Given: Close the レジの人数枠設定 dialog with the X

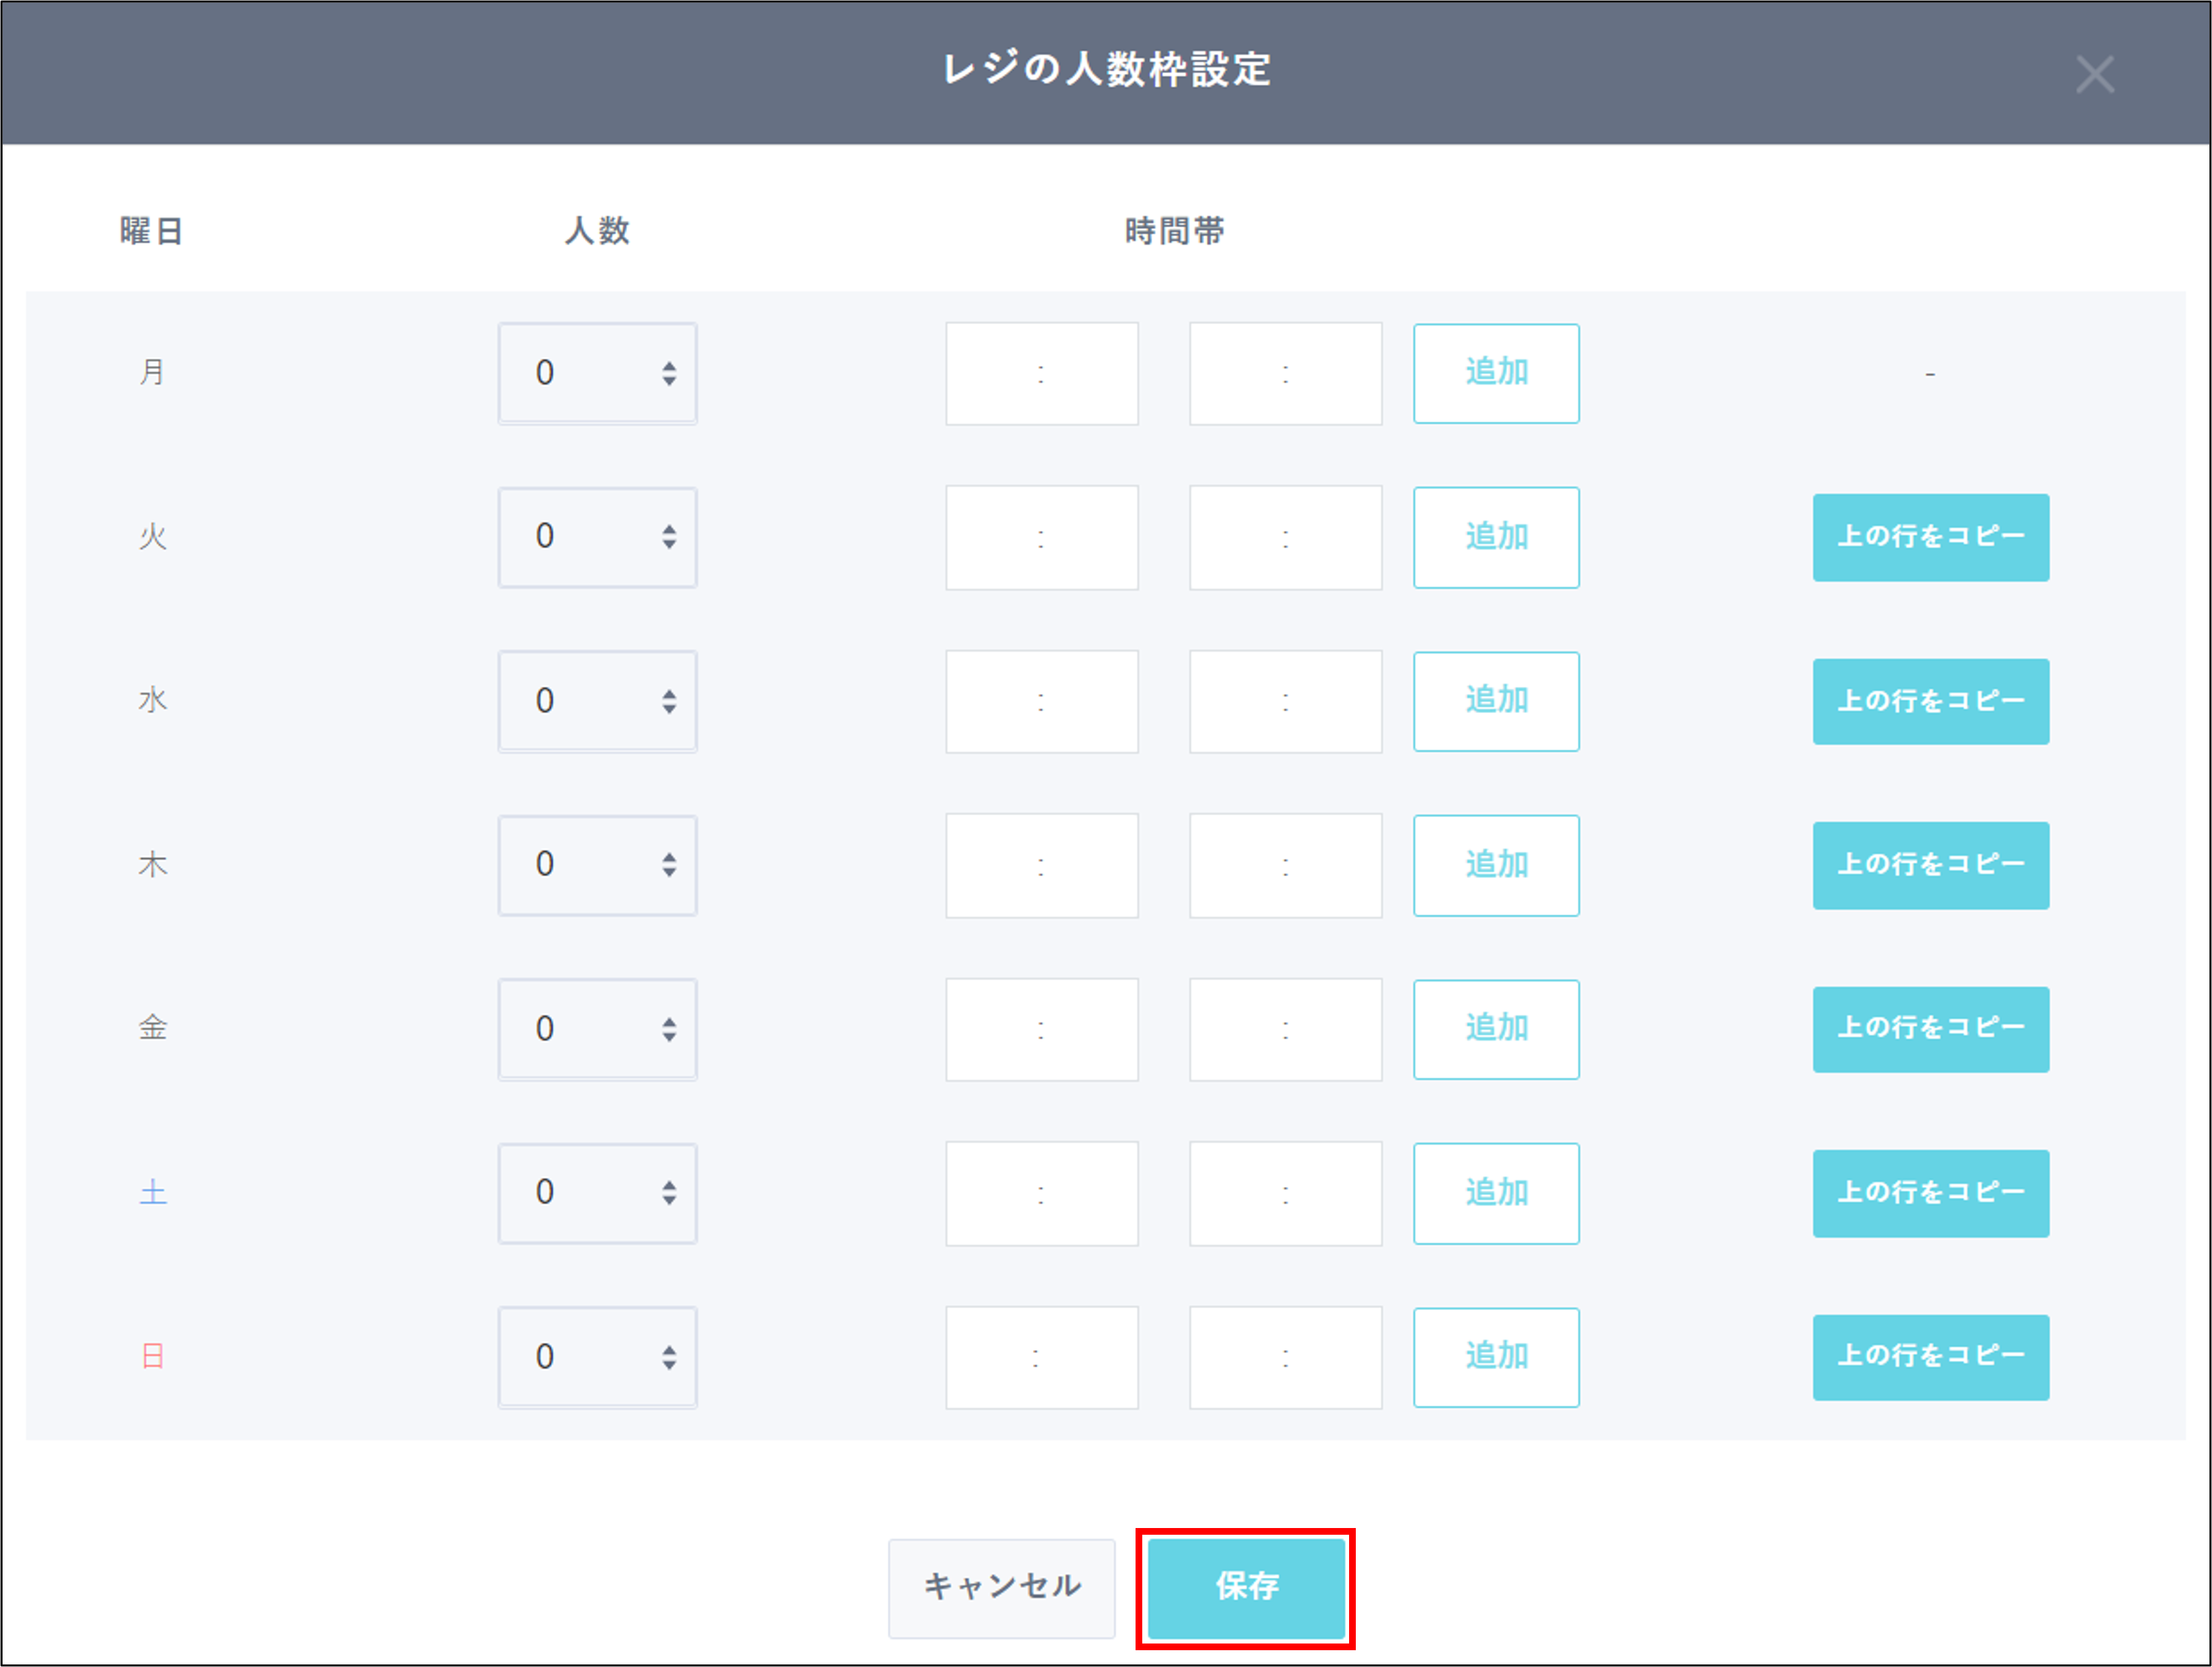Looking at the screenshot, I should [x=2095, y=73].
